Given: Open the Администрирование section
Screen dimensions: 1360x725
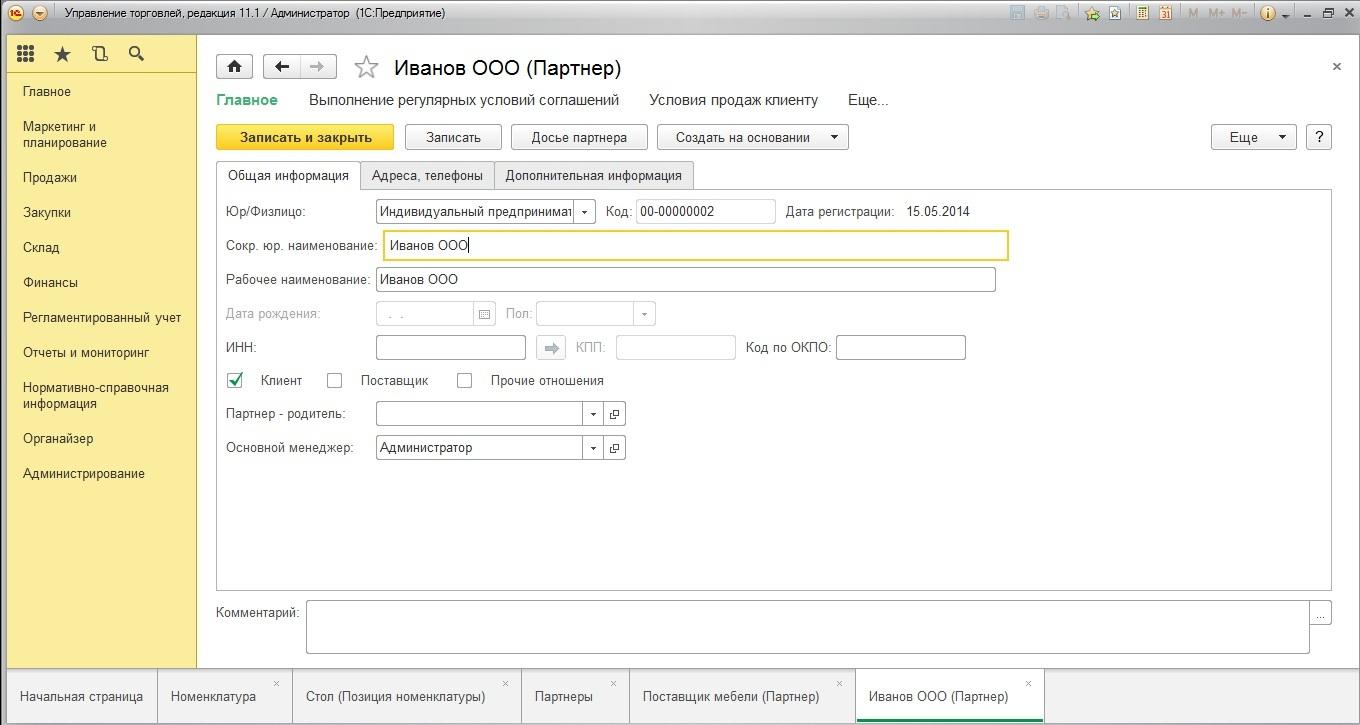Looking at the screenshot, I should pos(84,473).
